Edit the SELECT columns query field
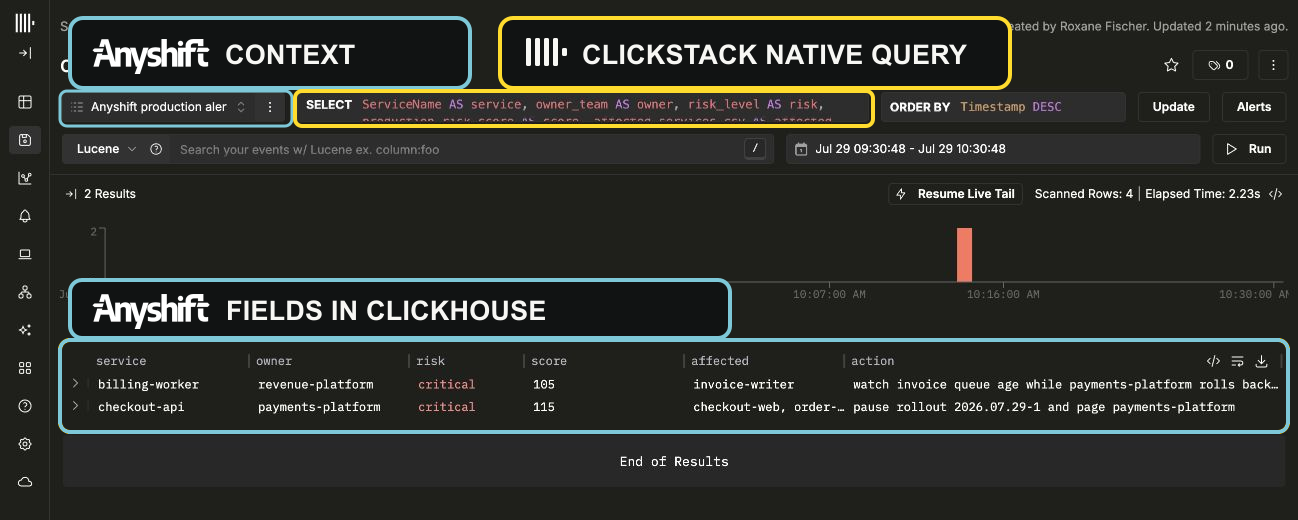This screenshot has height=520, width=1298. 585,108
